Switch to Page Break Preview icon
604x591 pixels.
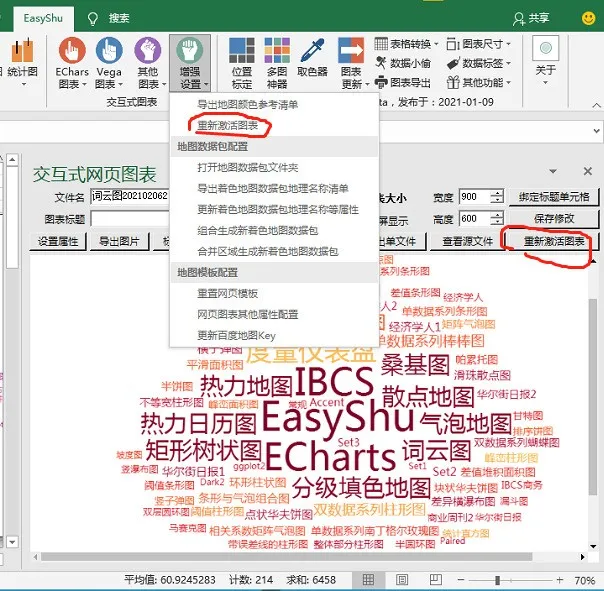coord(436,579)
